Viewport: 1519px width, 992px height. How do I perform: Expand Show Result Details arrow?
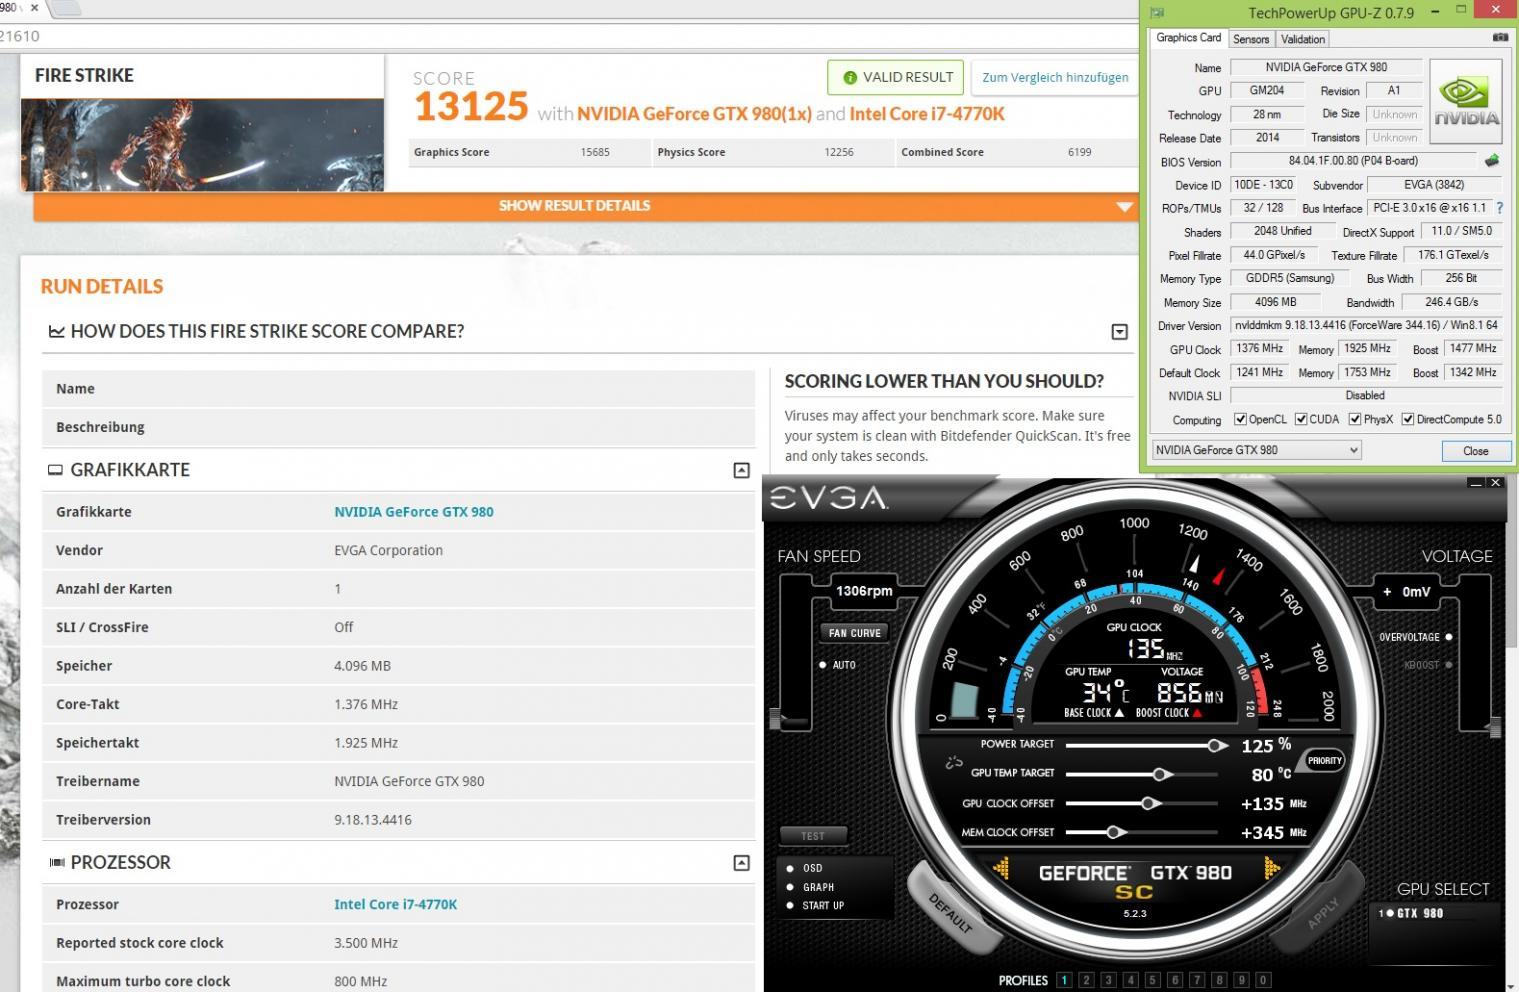tap(1124, 207)
